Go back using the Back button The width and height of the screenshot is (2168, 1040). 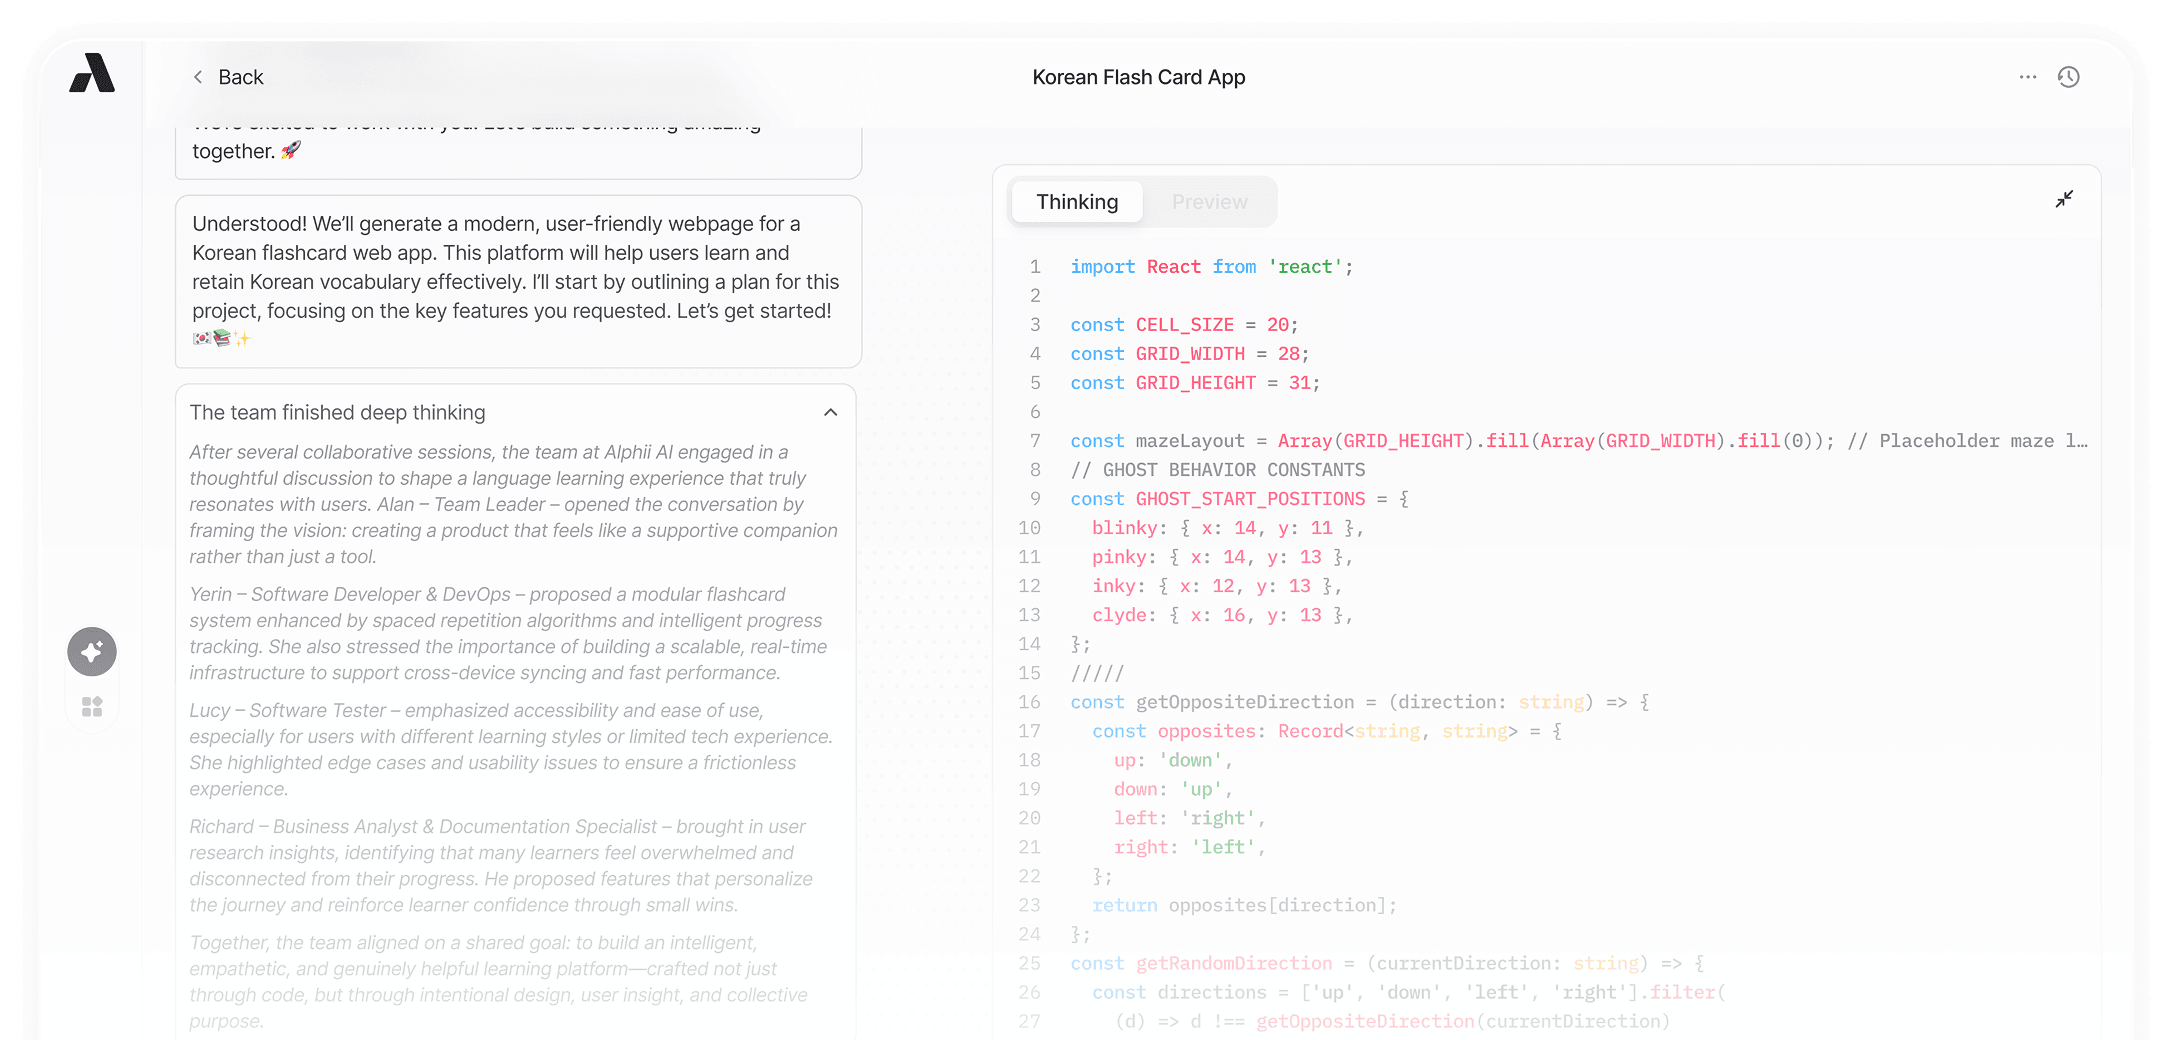click(x=228, y=77)
